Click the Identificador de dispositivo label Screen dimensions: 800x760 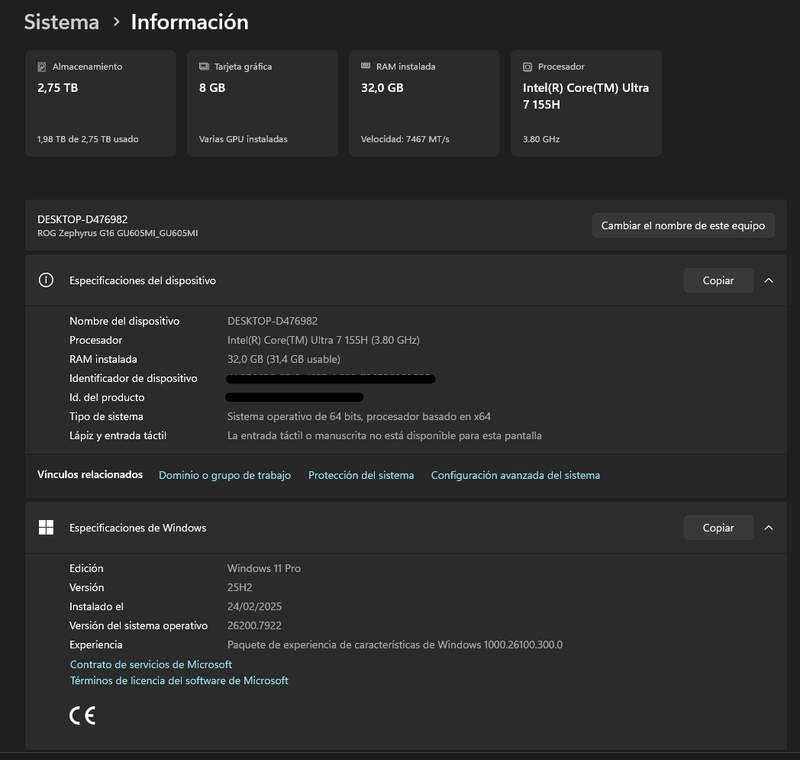pos(133,378)
